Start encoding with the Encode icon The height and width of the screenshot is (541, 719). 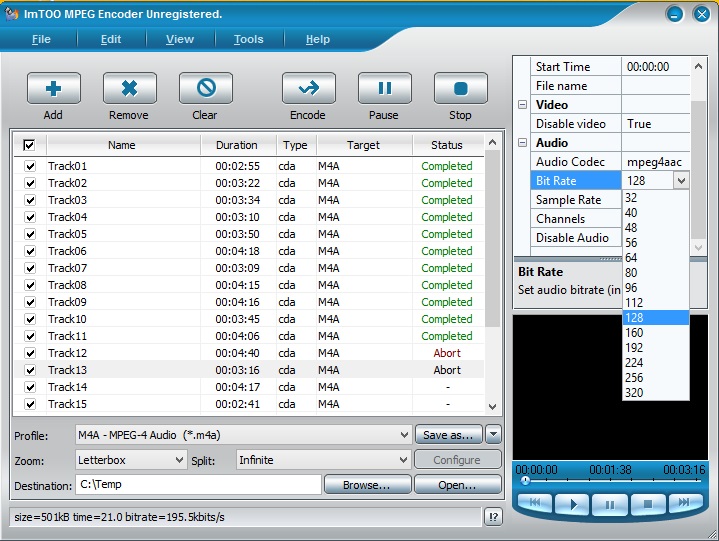pos(309,88)
